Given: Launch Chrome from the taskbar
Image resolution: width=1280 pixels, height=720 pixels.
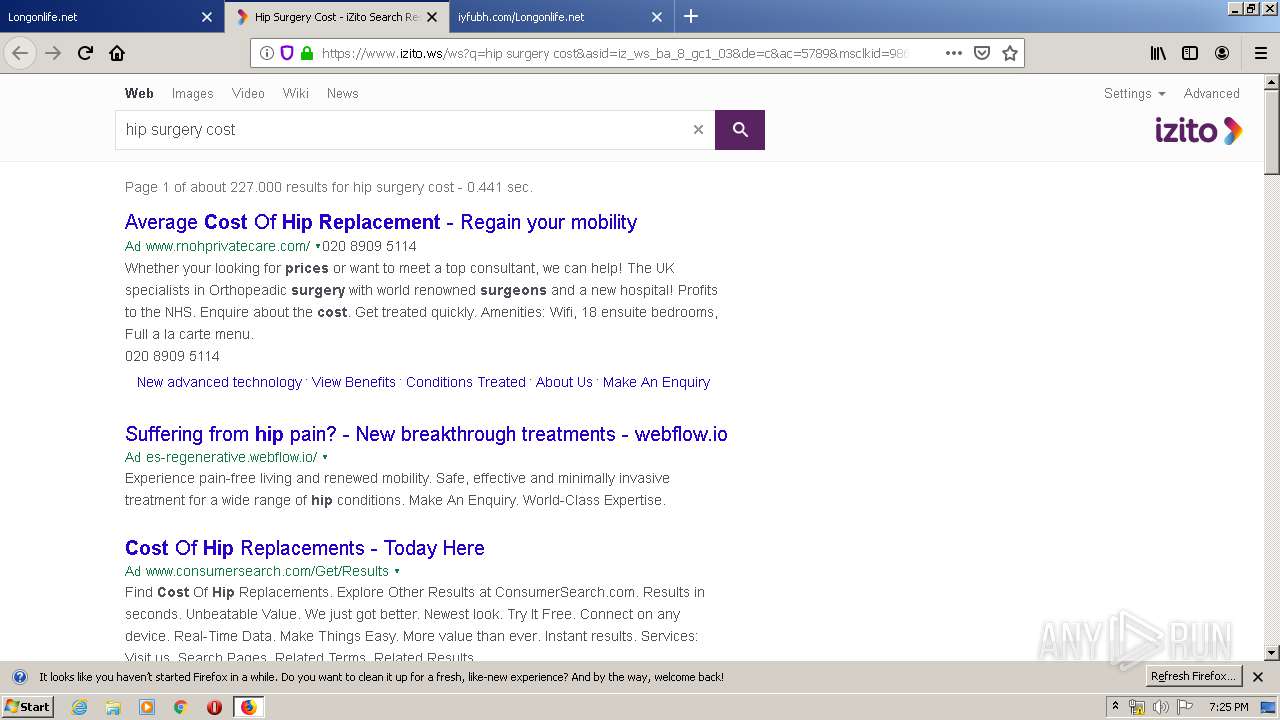Looking at the screenshot, I should [181, 707].
